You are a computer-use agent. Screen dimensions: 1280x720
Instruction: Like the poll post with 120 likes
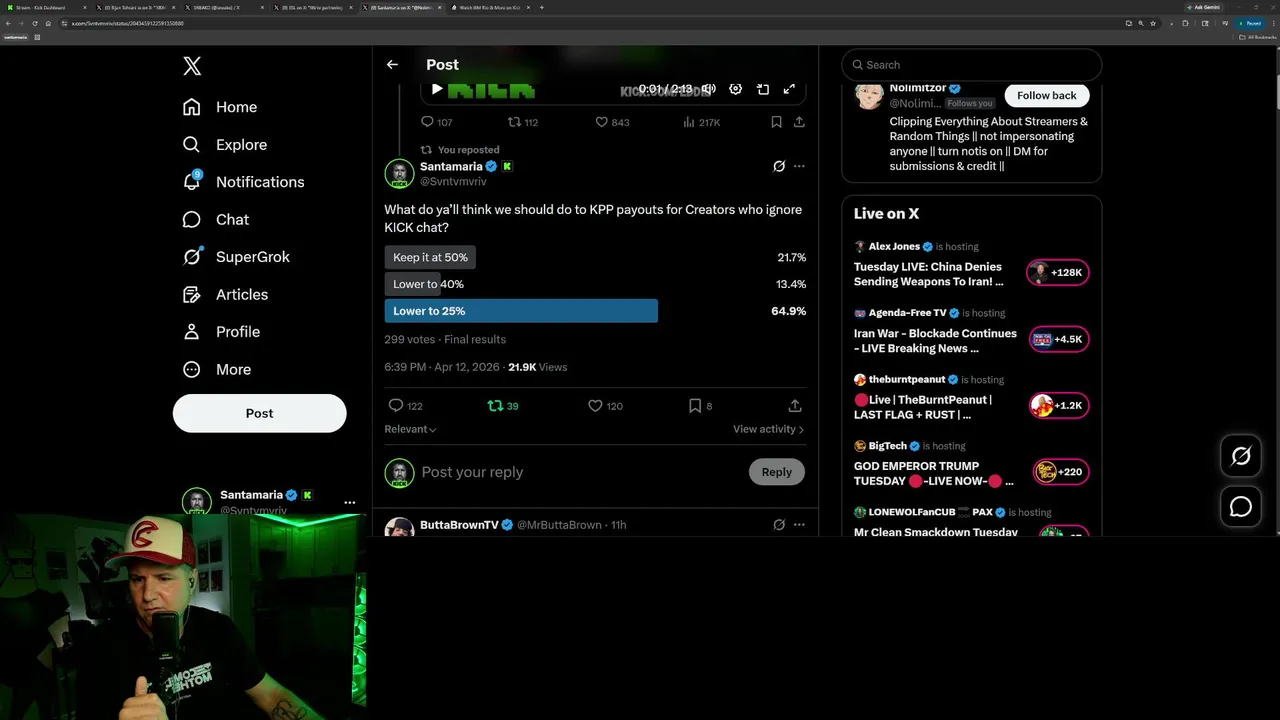tap(605, 406)
